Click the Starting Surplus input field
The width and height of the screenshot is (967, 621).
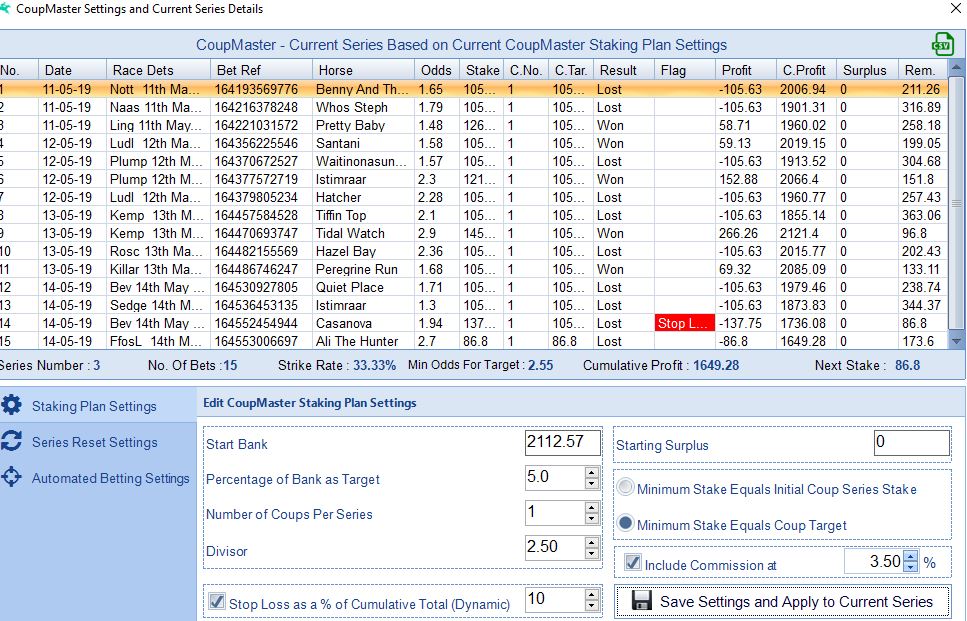(x=911, y=442)
